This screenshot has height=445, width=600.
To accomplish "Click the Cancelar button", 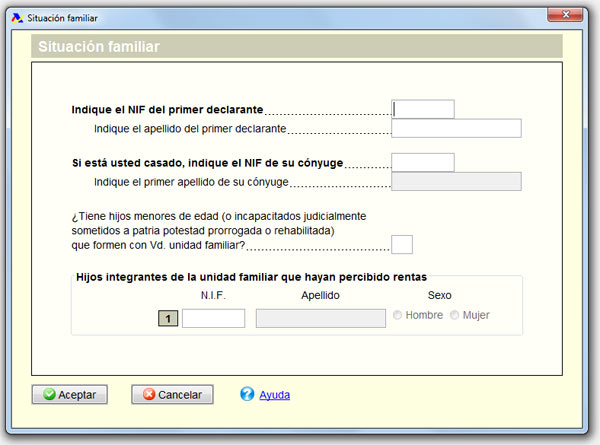I will pyautogui.click(x=172, y=394).
